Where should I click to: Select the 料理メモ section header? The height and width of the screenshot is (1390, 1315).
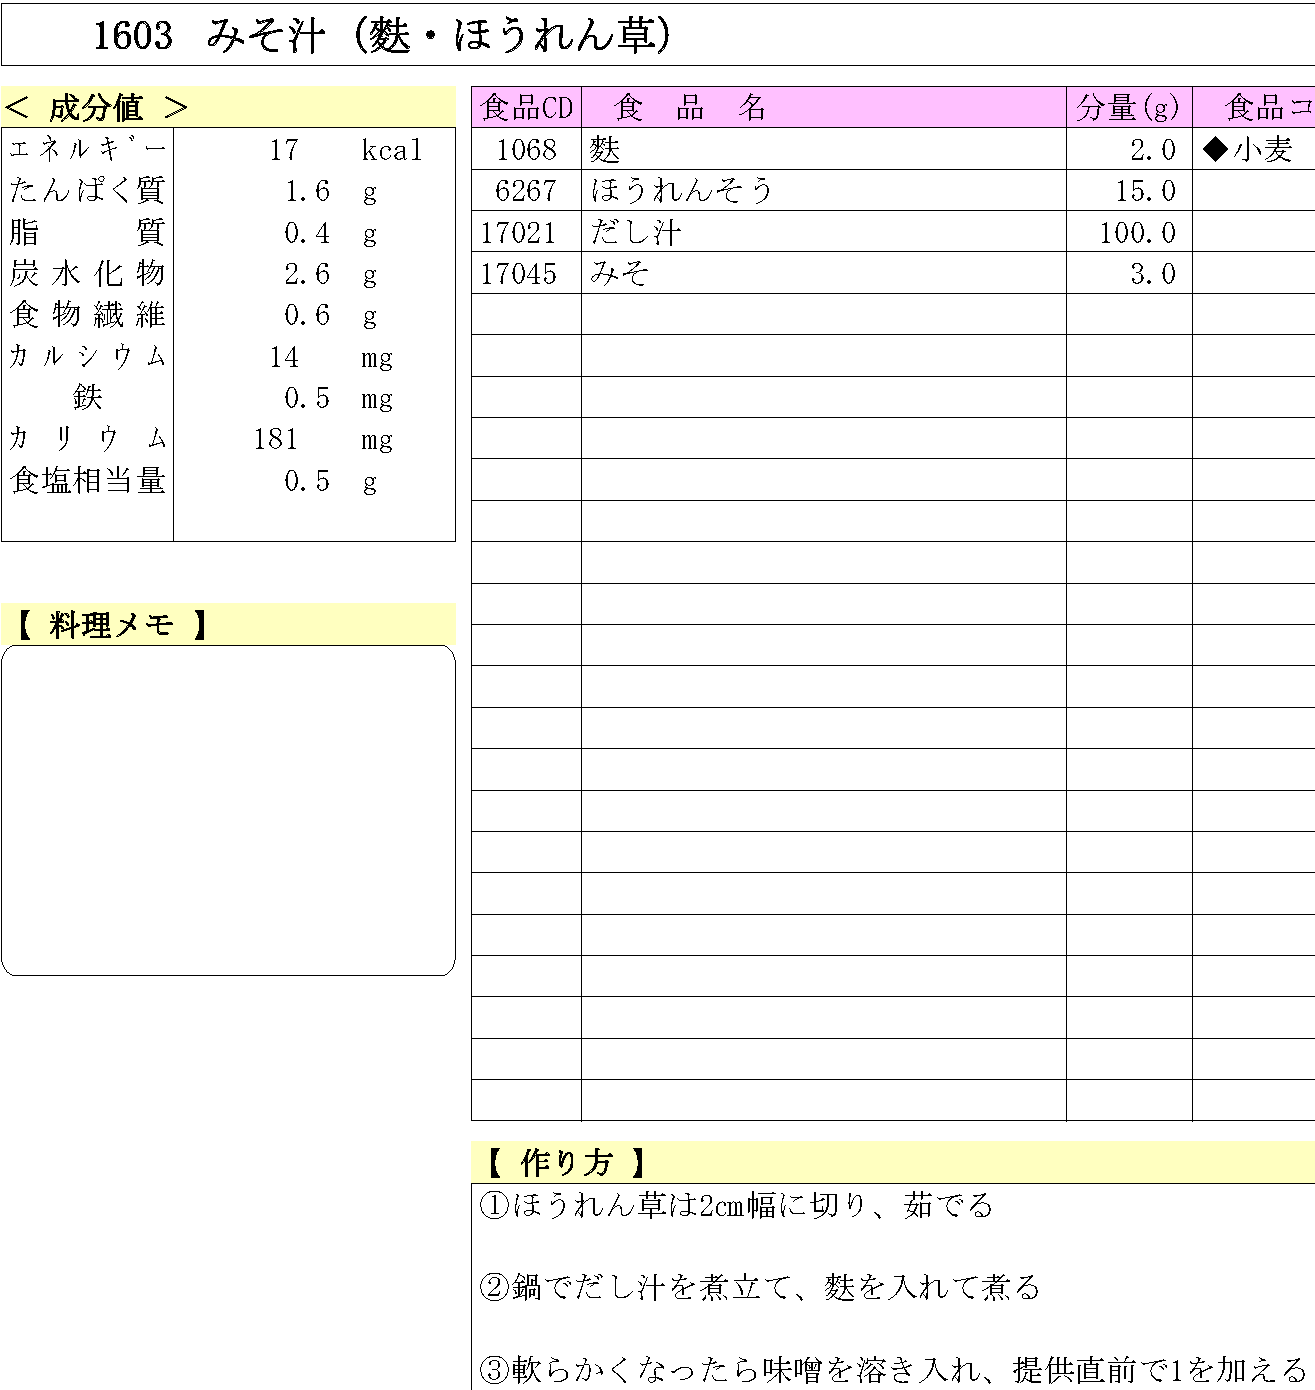coord(110,625)
